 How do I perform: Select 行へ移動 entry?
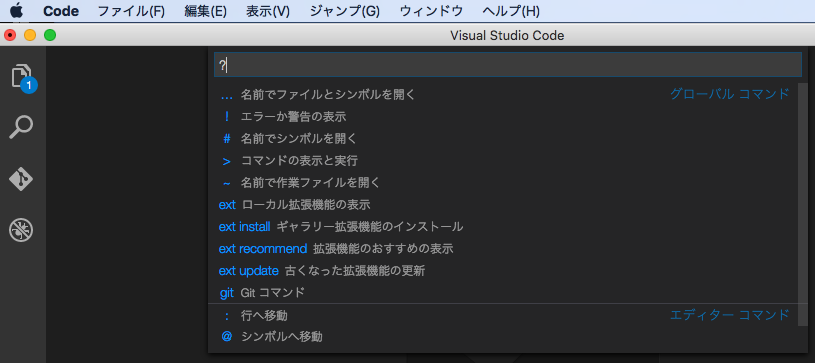[504, 315]
